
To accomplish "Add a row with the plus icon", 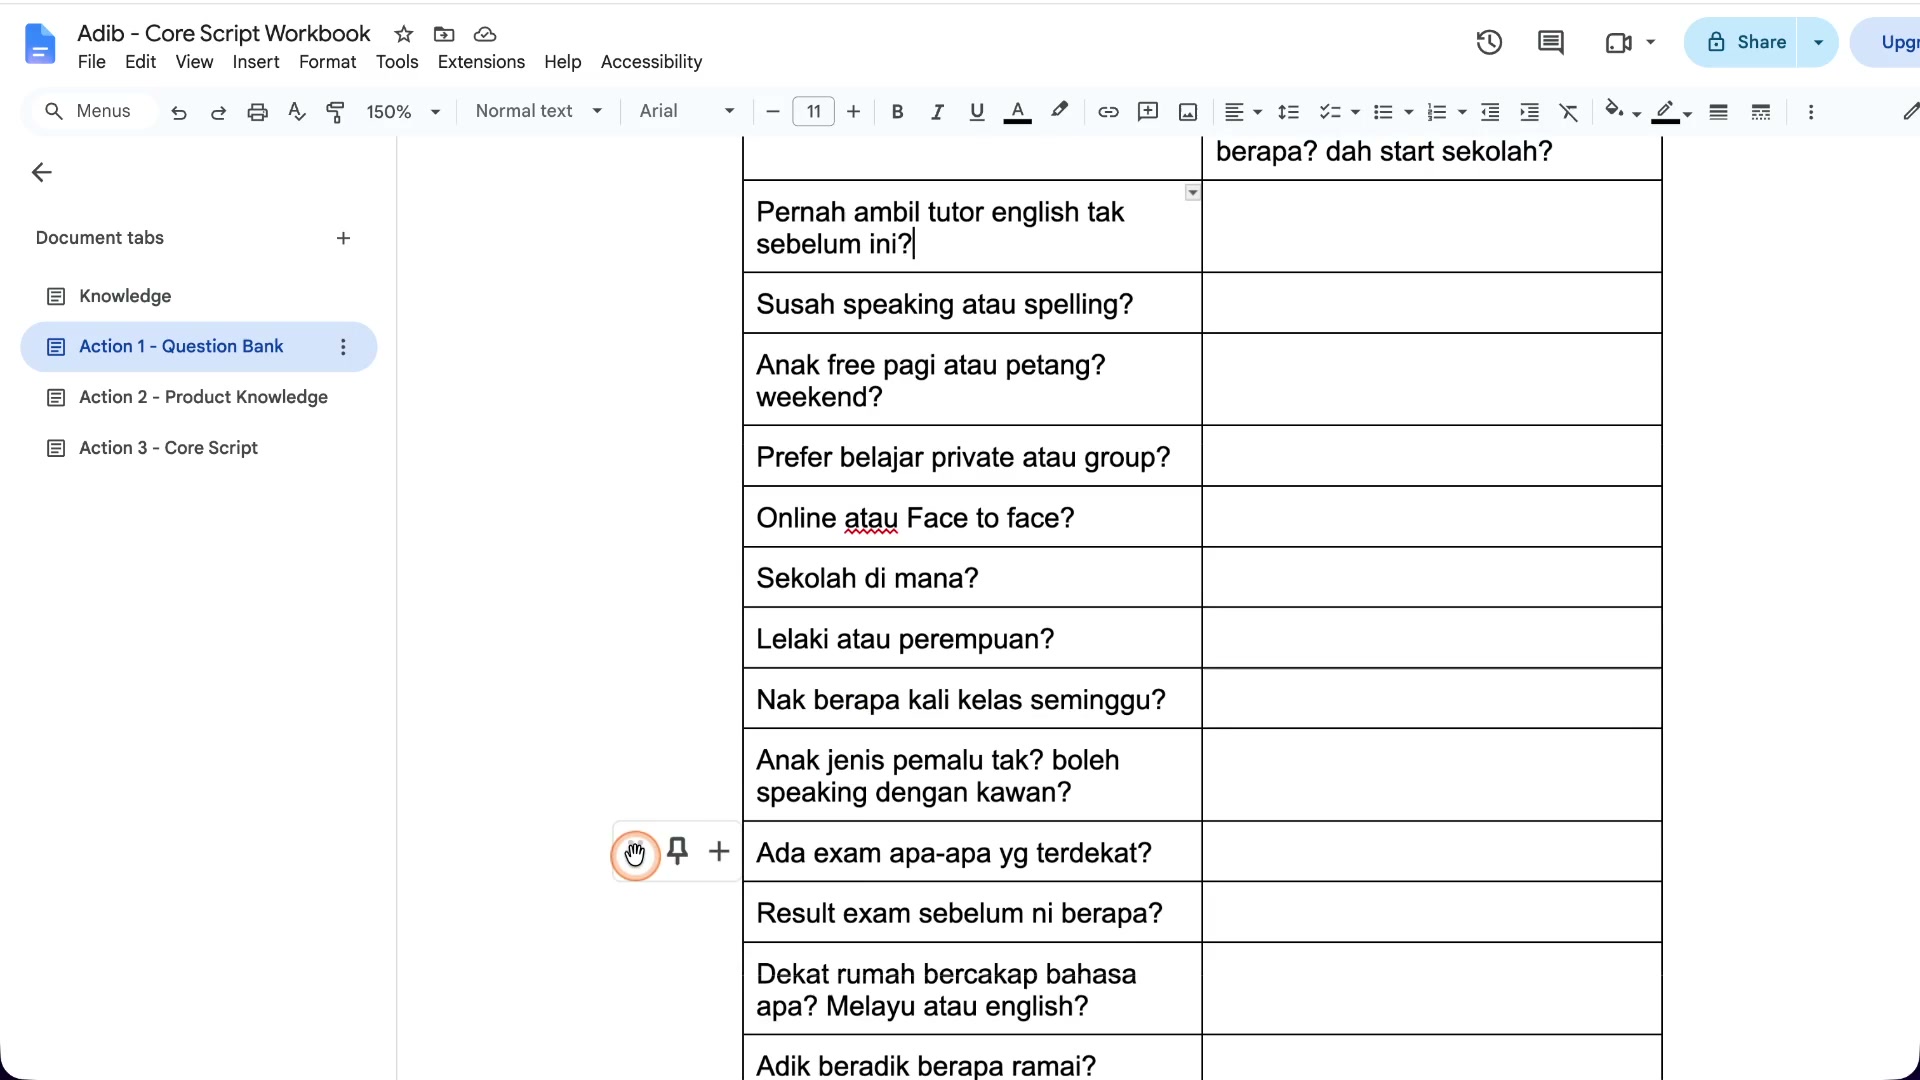I will pyautogui.click(x=719, y=851).
